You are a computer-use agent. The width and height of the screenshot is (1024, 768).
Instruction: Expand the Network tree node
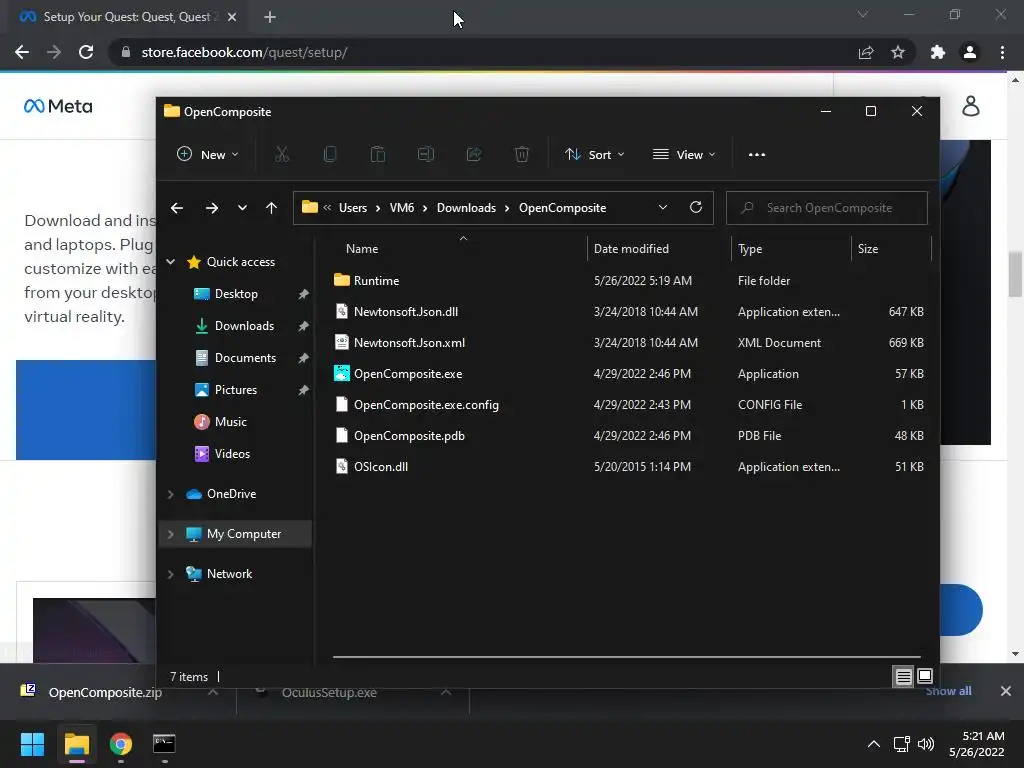click(170, 574)
